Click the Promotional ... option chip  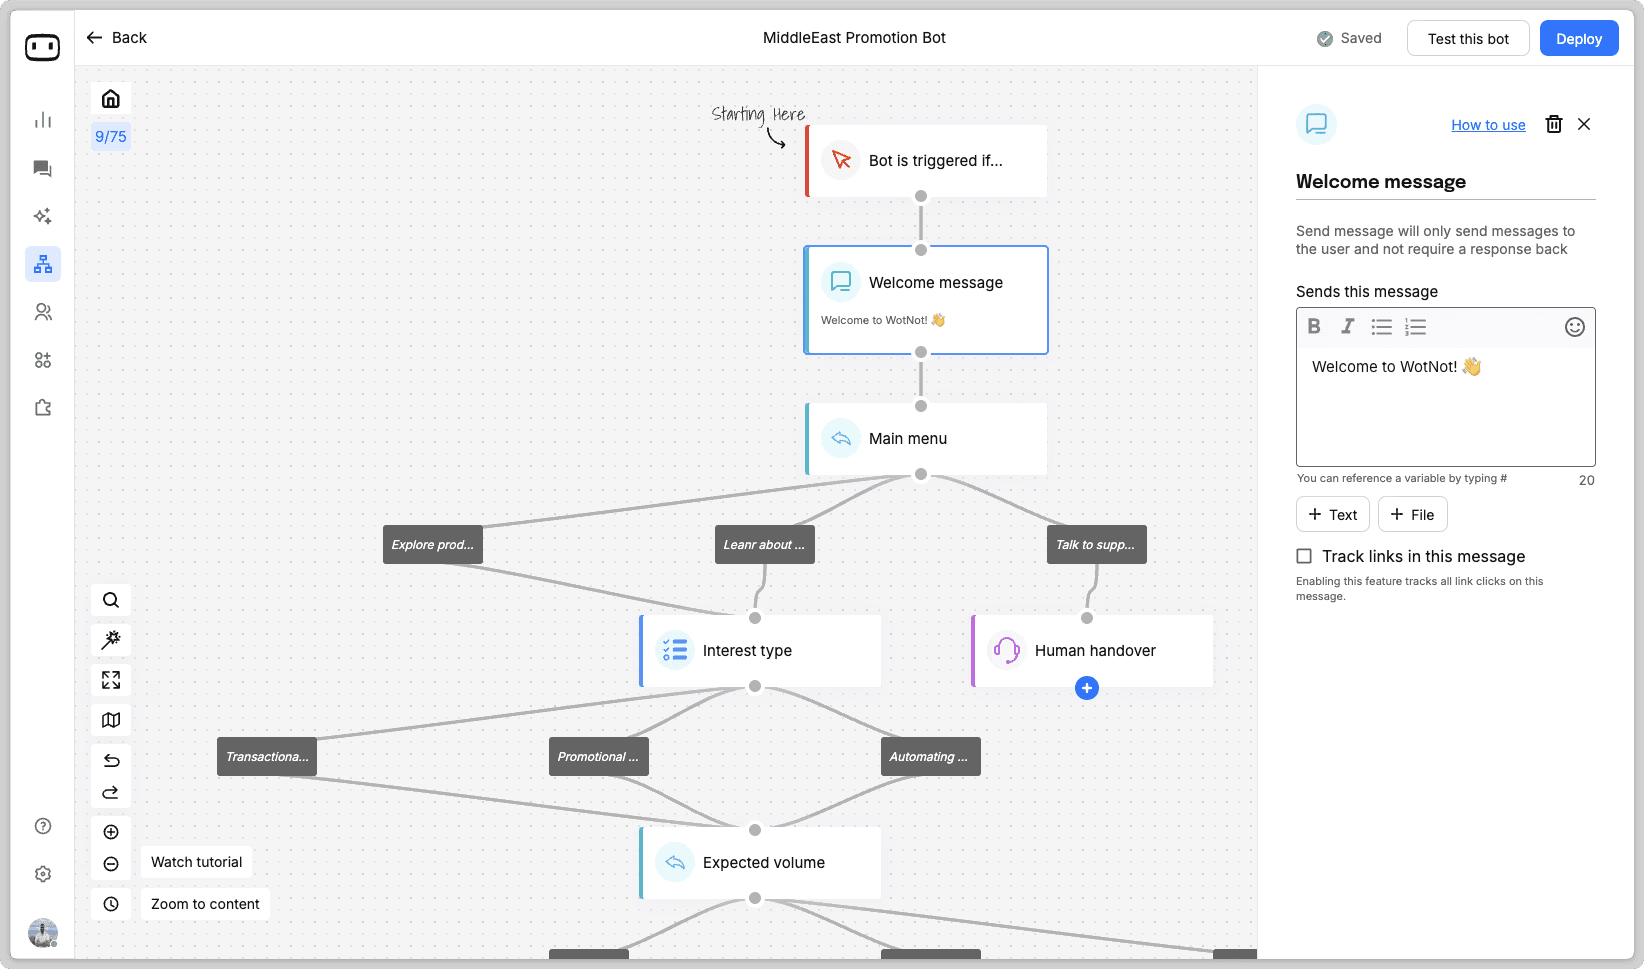click(x=599, y=757)
